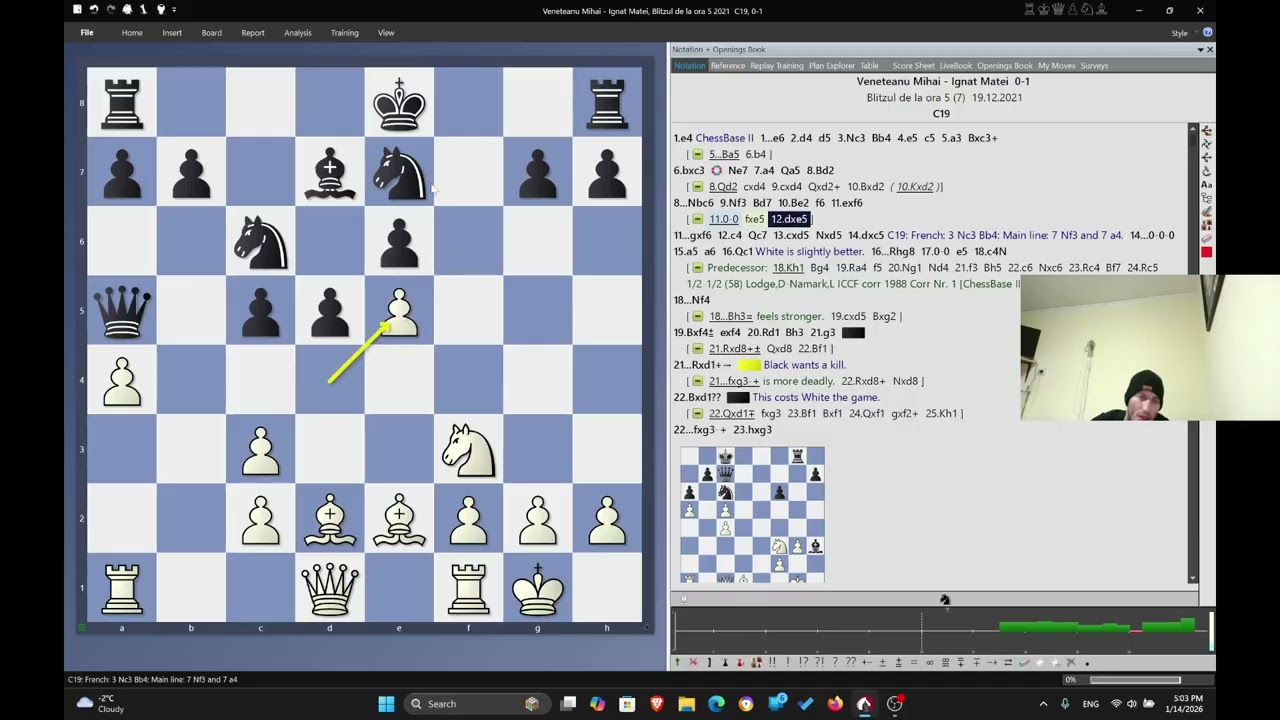The image size is (1280, 720).
Task: Click the redo arrow in title bar
Action: point(110,9)
